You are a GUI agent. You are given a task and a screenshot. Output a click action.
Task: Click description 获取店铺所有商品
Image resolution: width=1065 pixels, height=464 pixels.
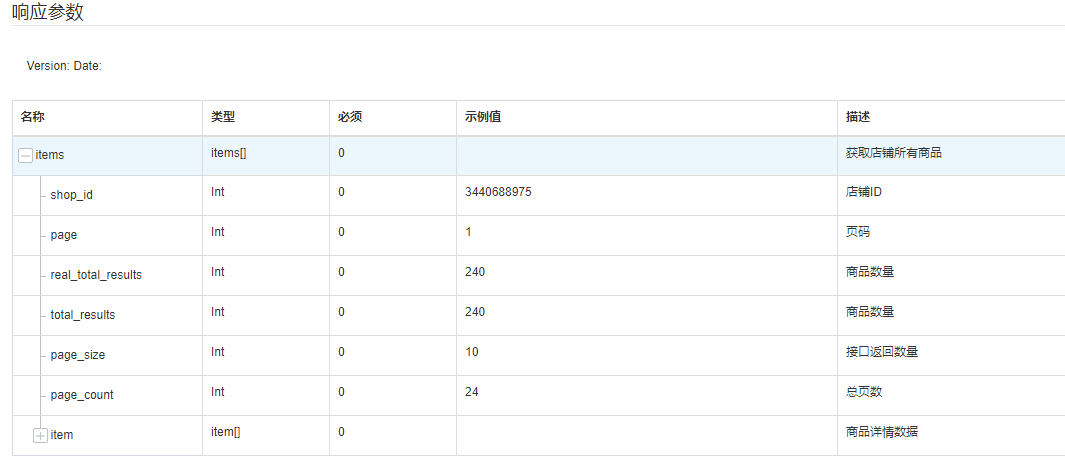[x=894, y=153]
